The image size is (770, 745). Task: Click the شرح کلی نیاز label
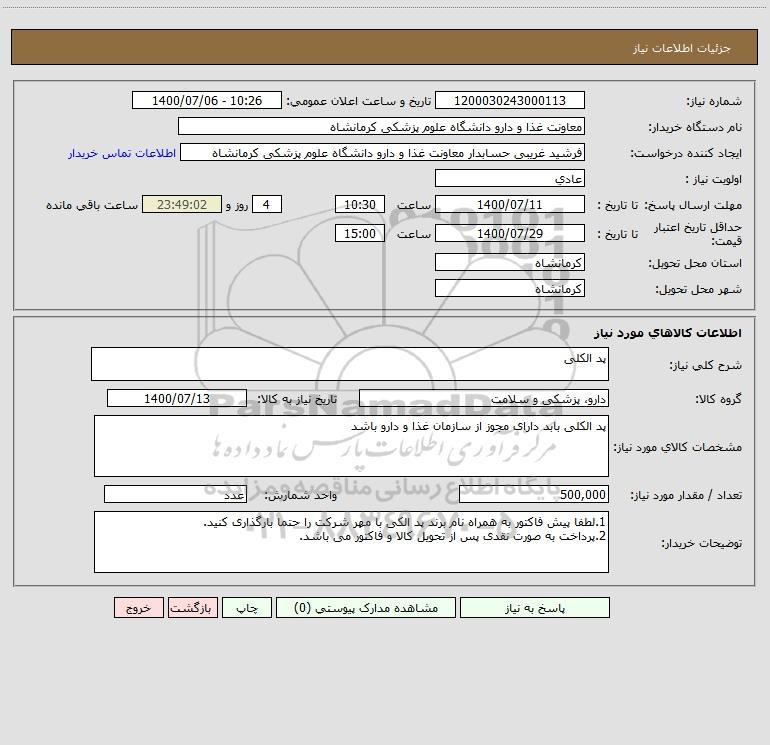706,365
